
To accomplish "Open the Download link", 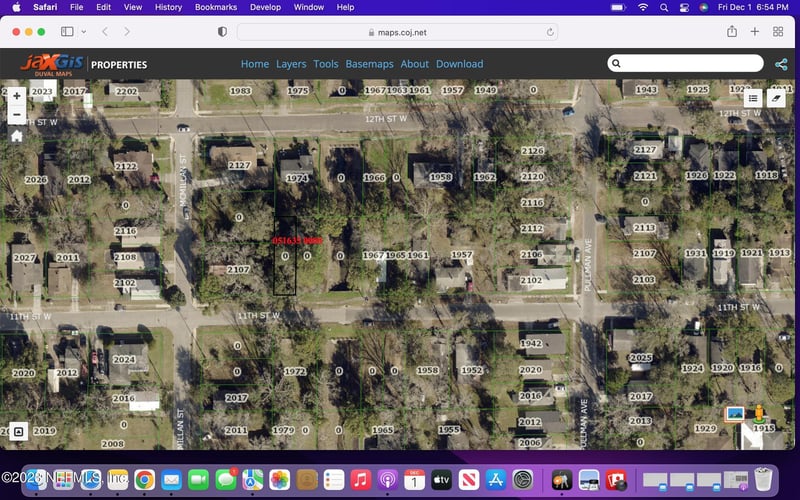I will click(459, 64).
